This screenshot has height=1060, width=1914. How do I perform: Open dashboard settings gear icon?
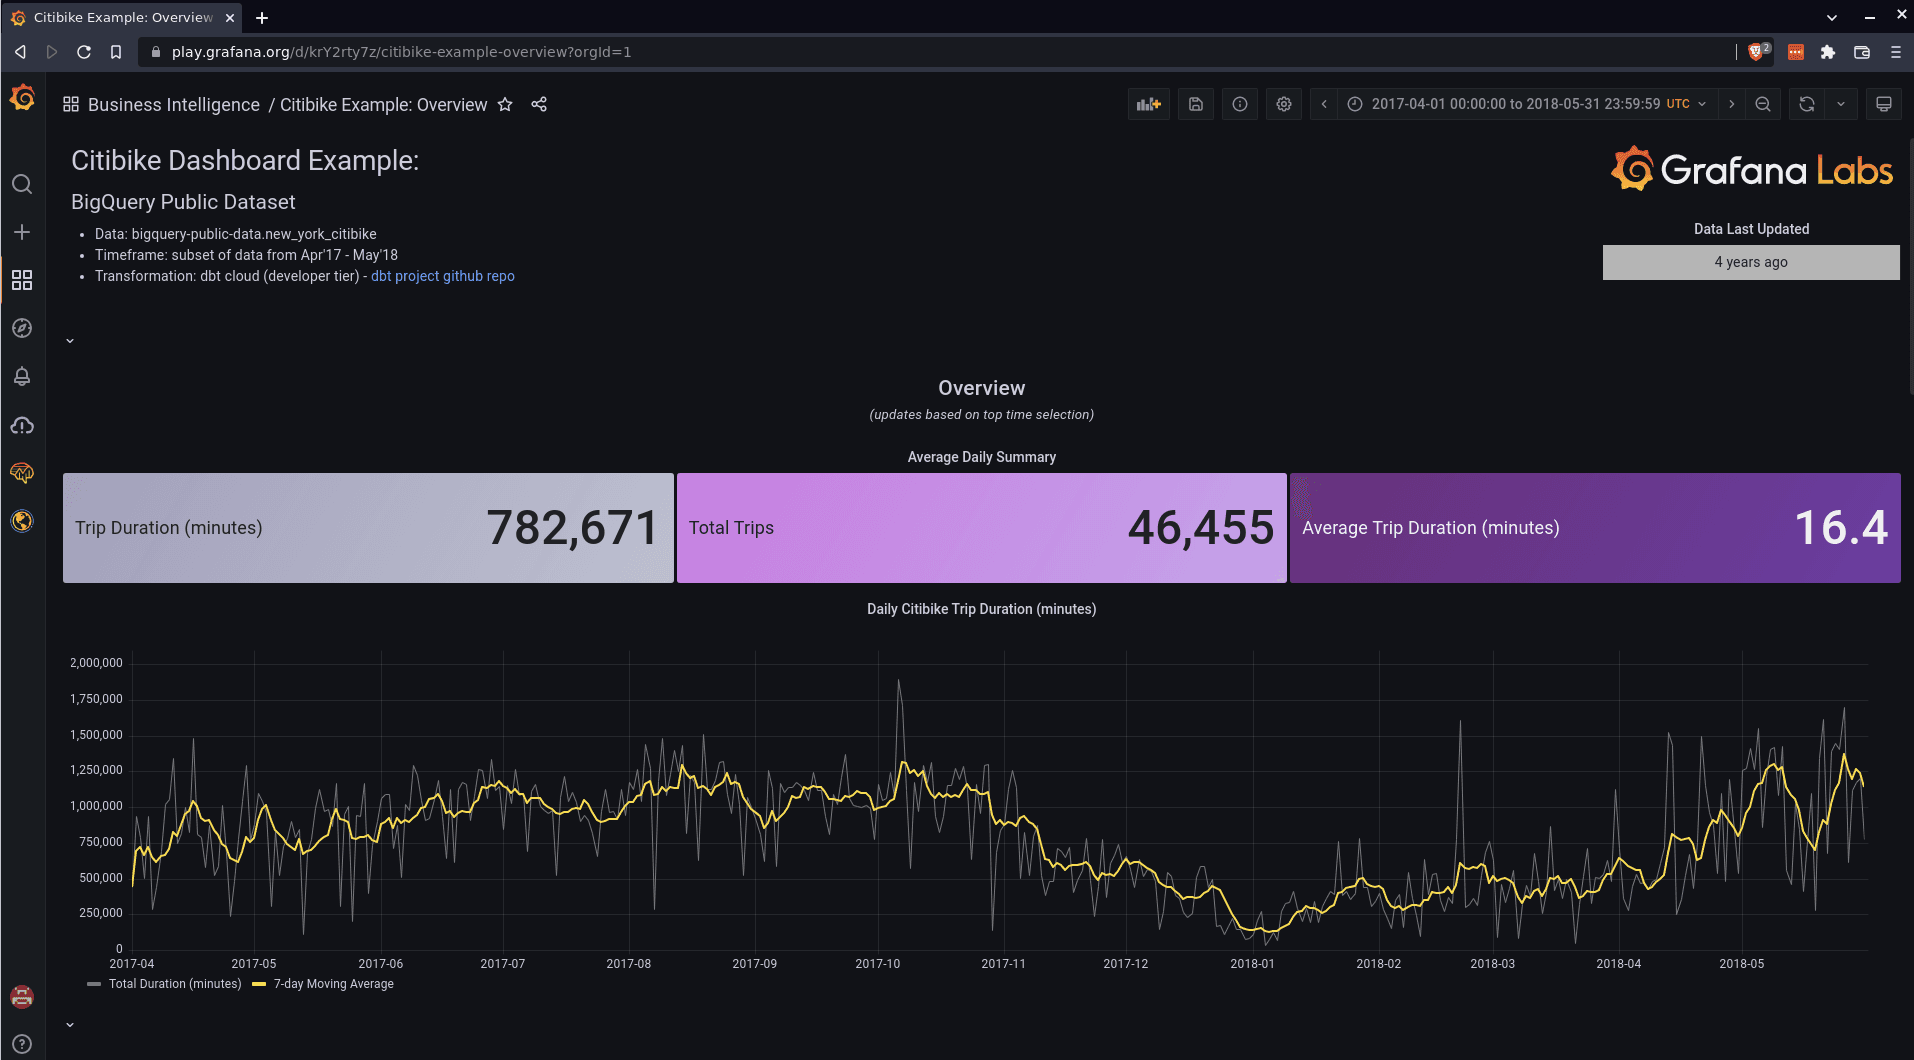tap(1284, 104)
